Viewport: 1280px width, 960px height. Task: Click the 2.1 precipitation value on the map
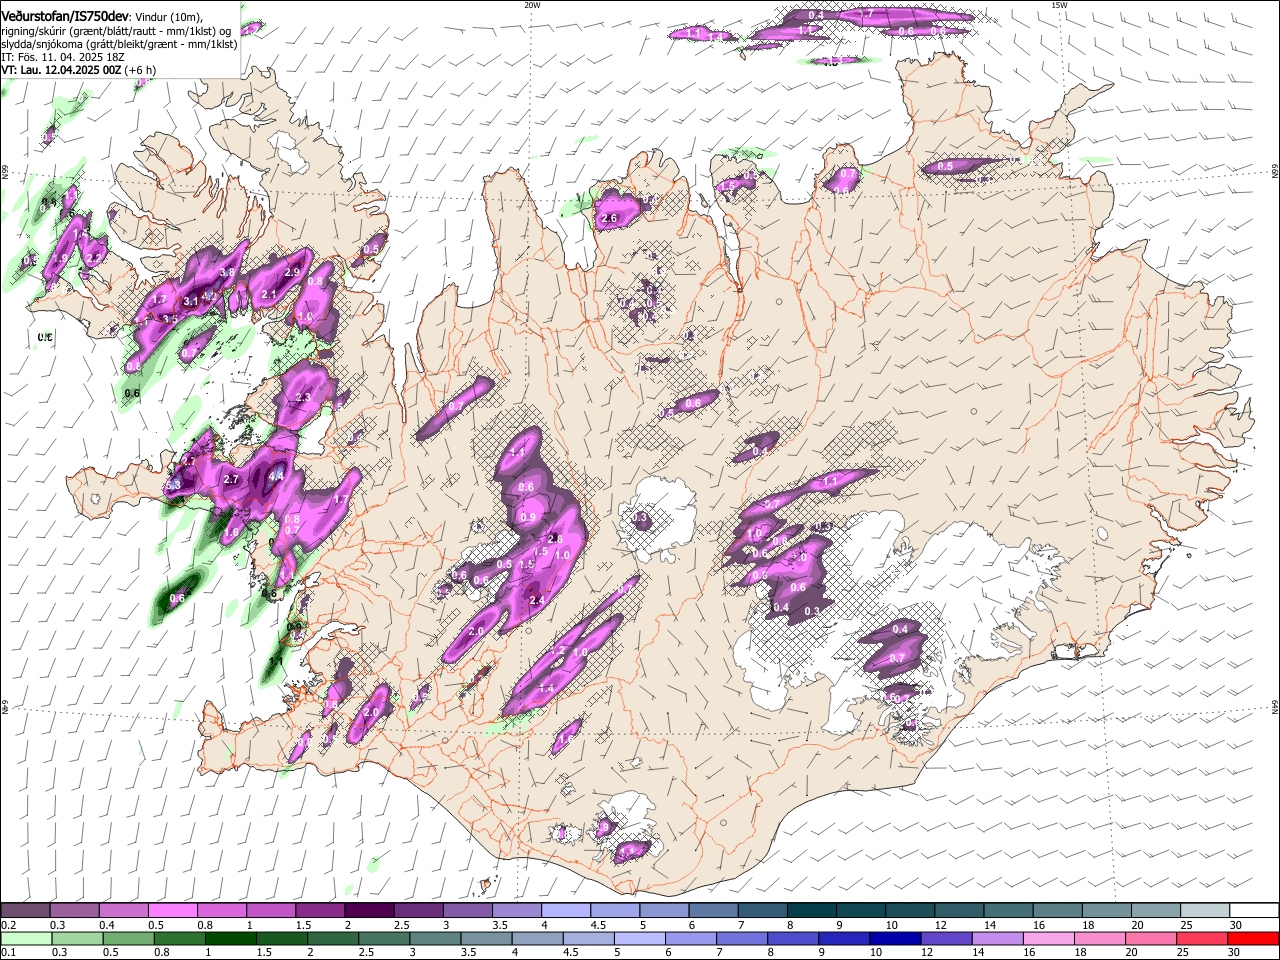268,294
